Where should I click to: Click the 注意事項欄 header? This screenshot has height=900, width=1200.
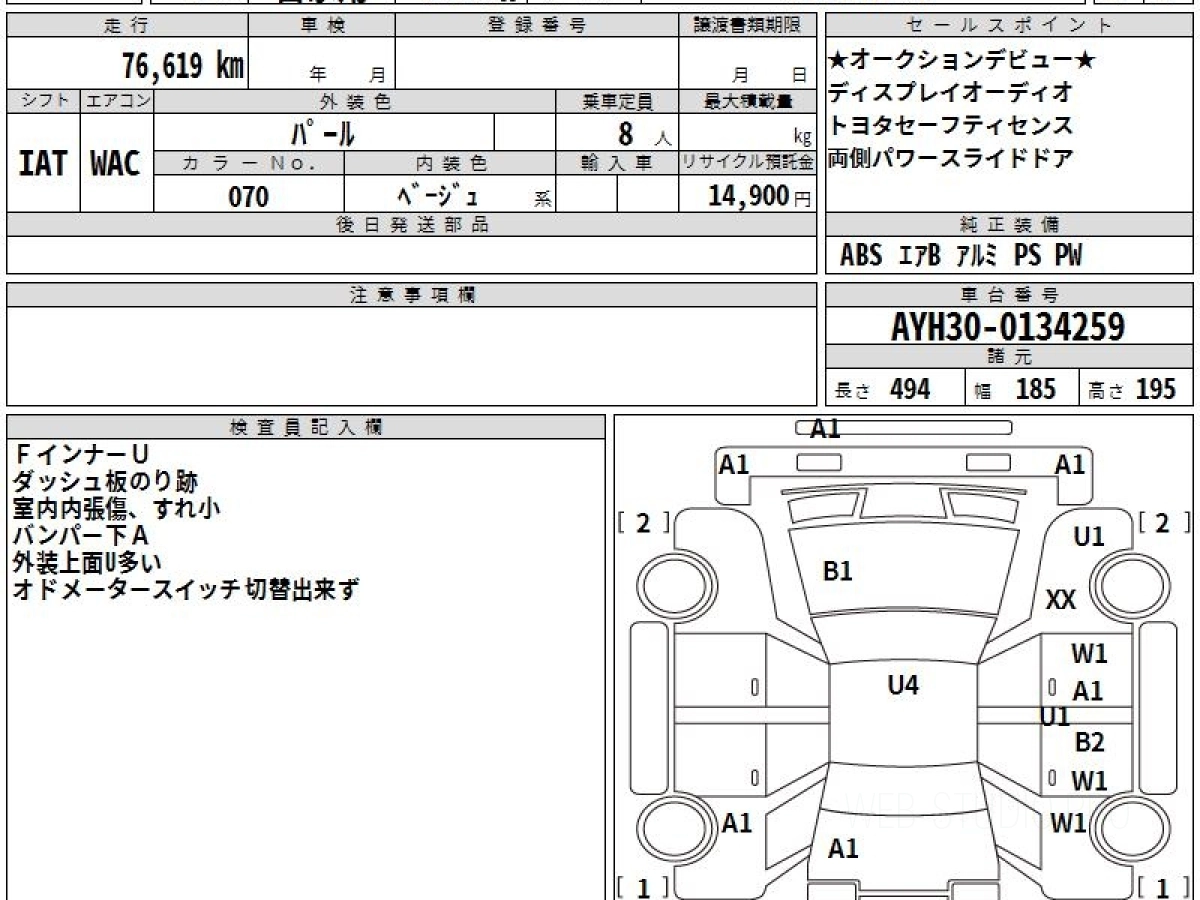(x=411, y=295)
